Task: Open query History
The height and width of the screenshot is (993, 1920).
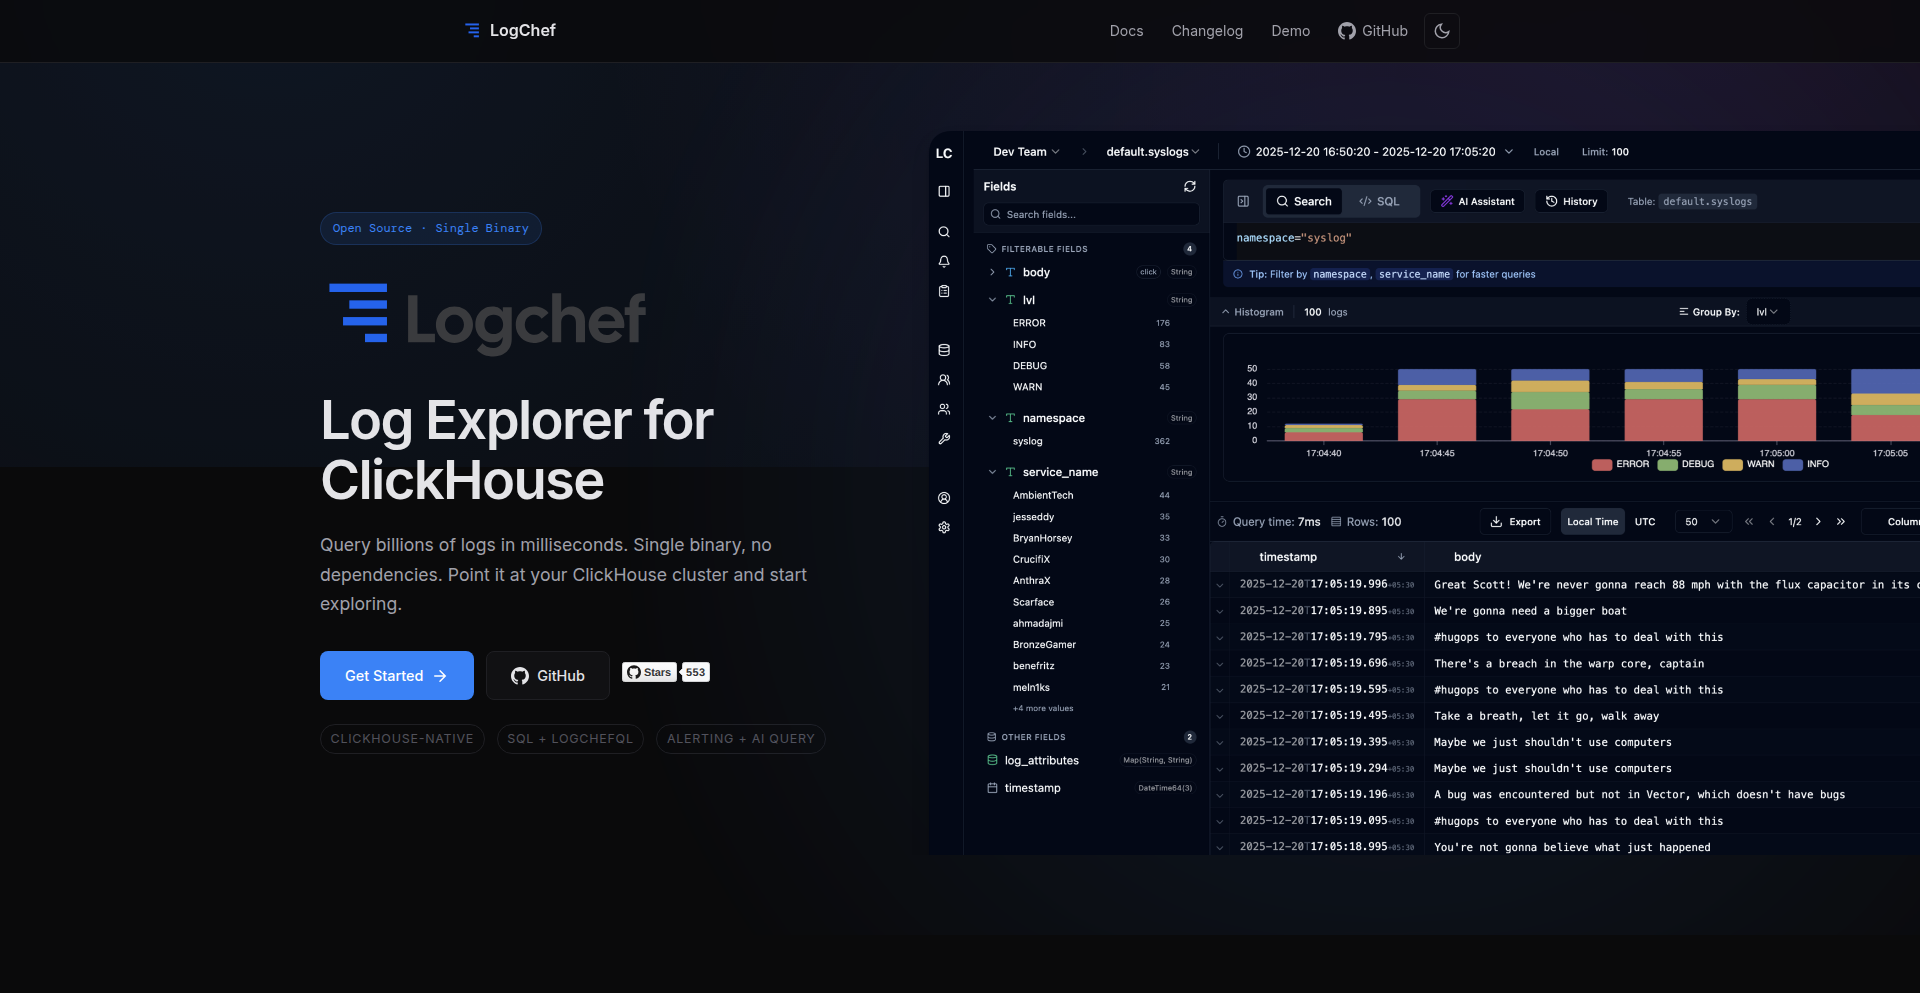Action: click(x=1570, y=201)
